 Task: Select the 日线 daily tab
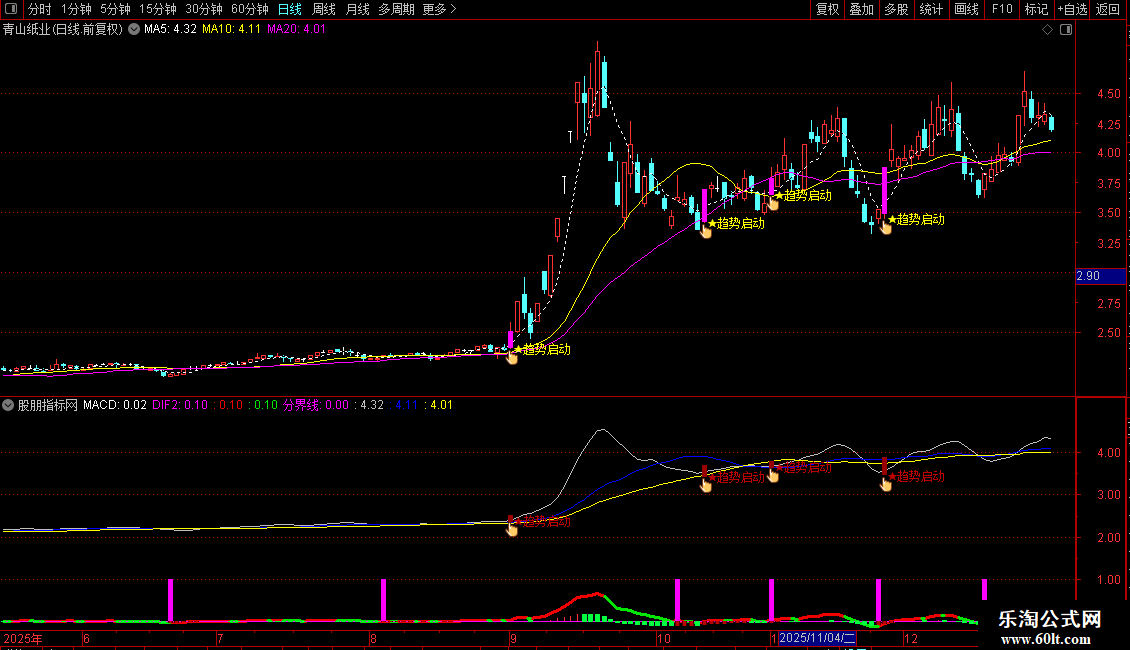[290, 9]
